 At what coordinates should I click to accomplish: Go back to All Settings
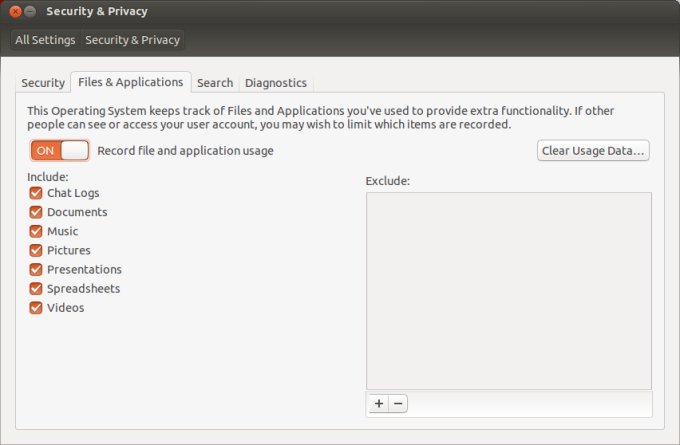pos(45,40)
